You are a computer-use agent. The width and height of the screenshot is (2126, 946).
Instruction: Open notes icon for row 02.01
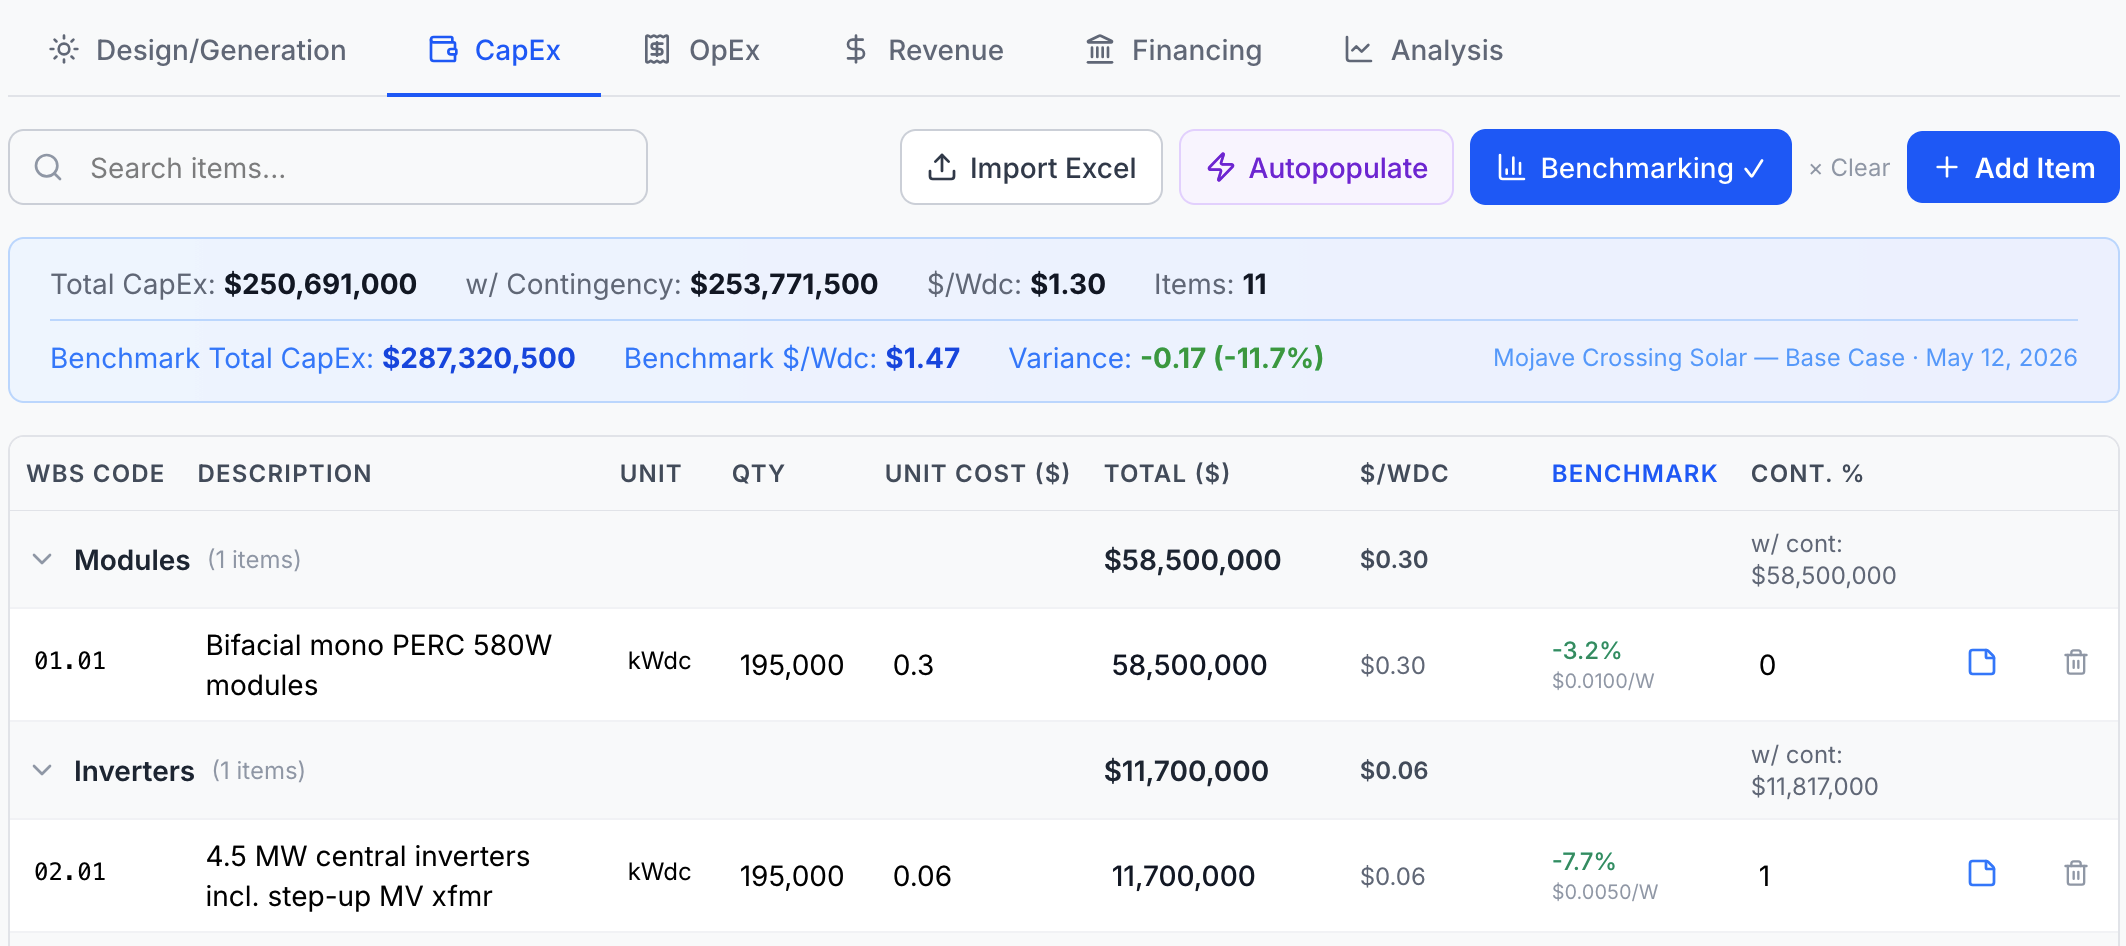pyautogui.click(x=1982, y=873)
